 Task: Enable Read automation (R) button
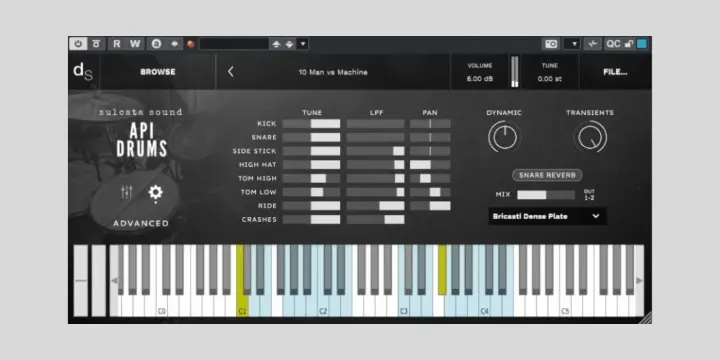coord(117,44)
